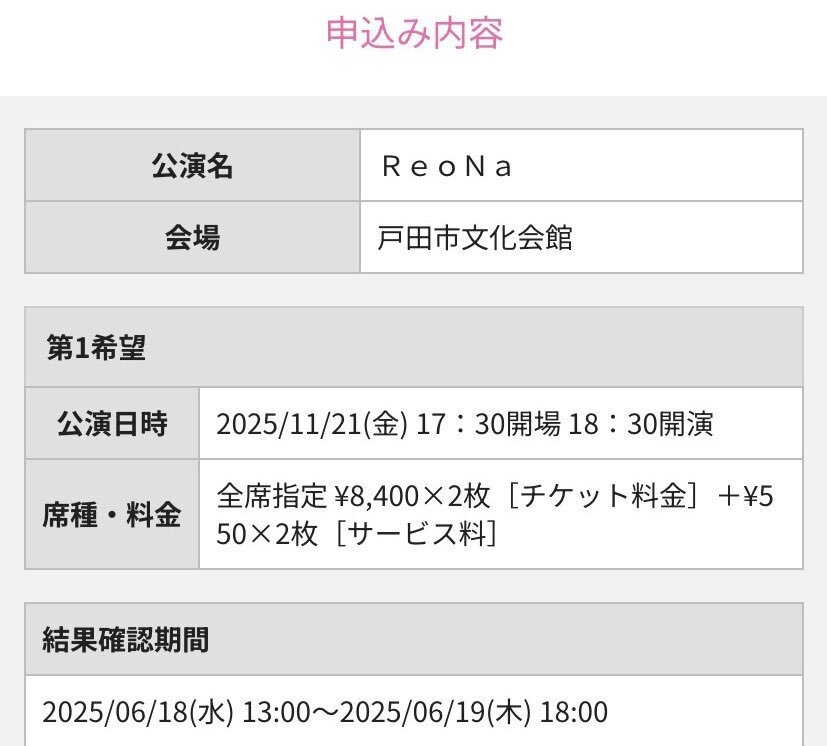Click the 申込み内容 page heading
Viewport: 827px width, 746px height.
pos(415,33)
